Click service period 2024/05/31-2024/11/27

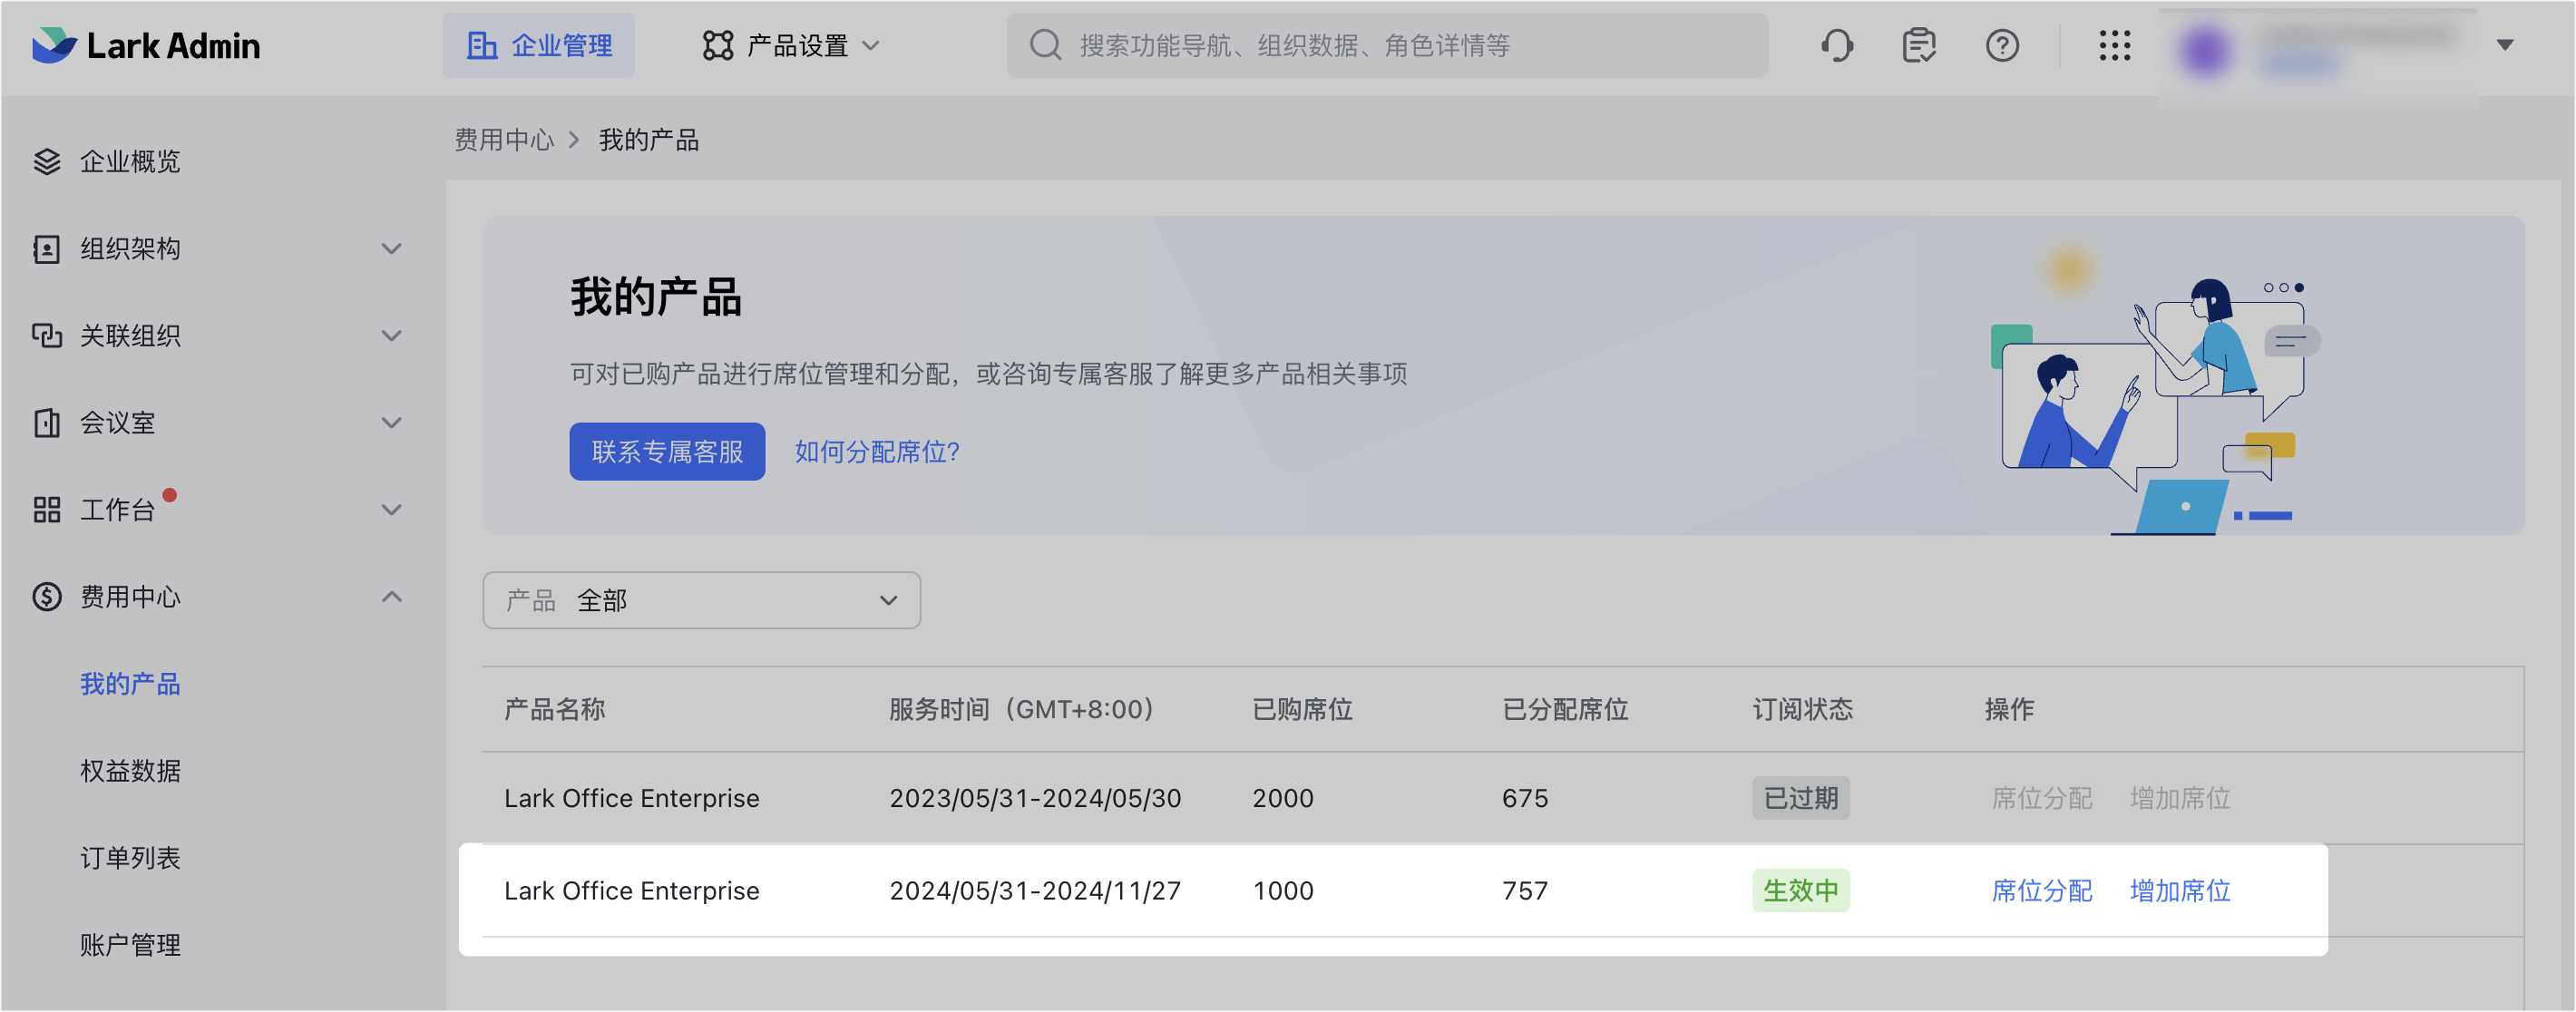click(x=1035, y=890)
